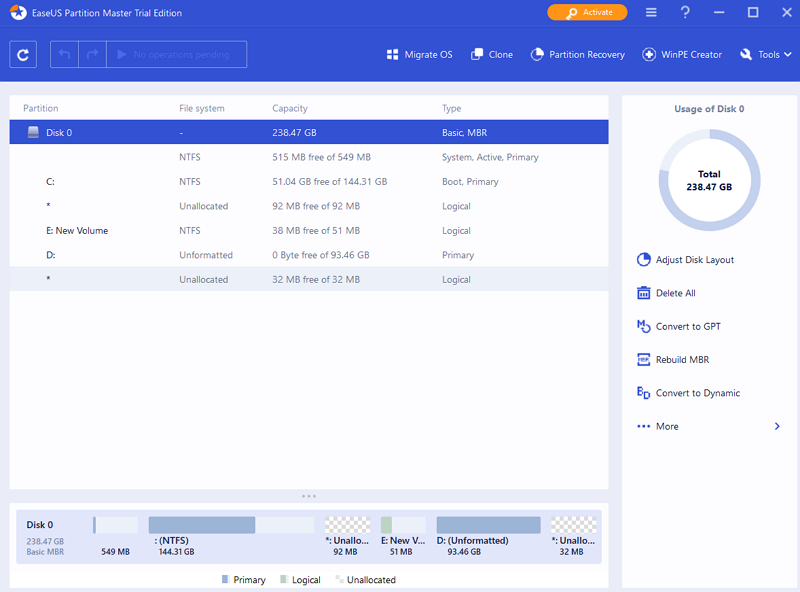Select Rebuild MBR action
The height and width of the screenshot is (592, 800).
682,360
